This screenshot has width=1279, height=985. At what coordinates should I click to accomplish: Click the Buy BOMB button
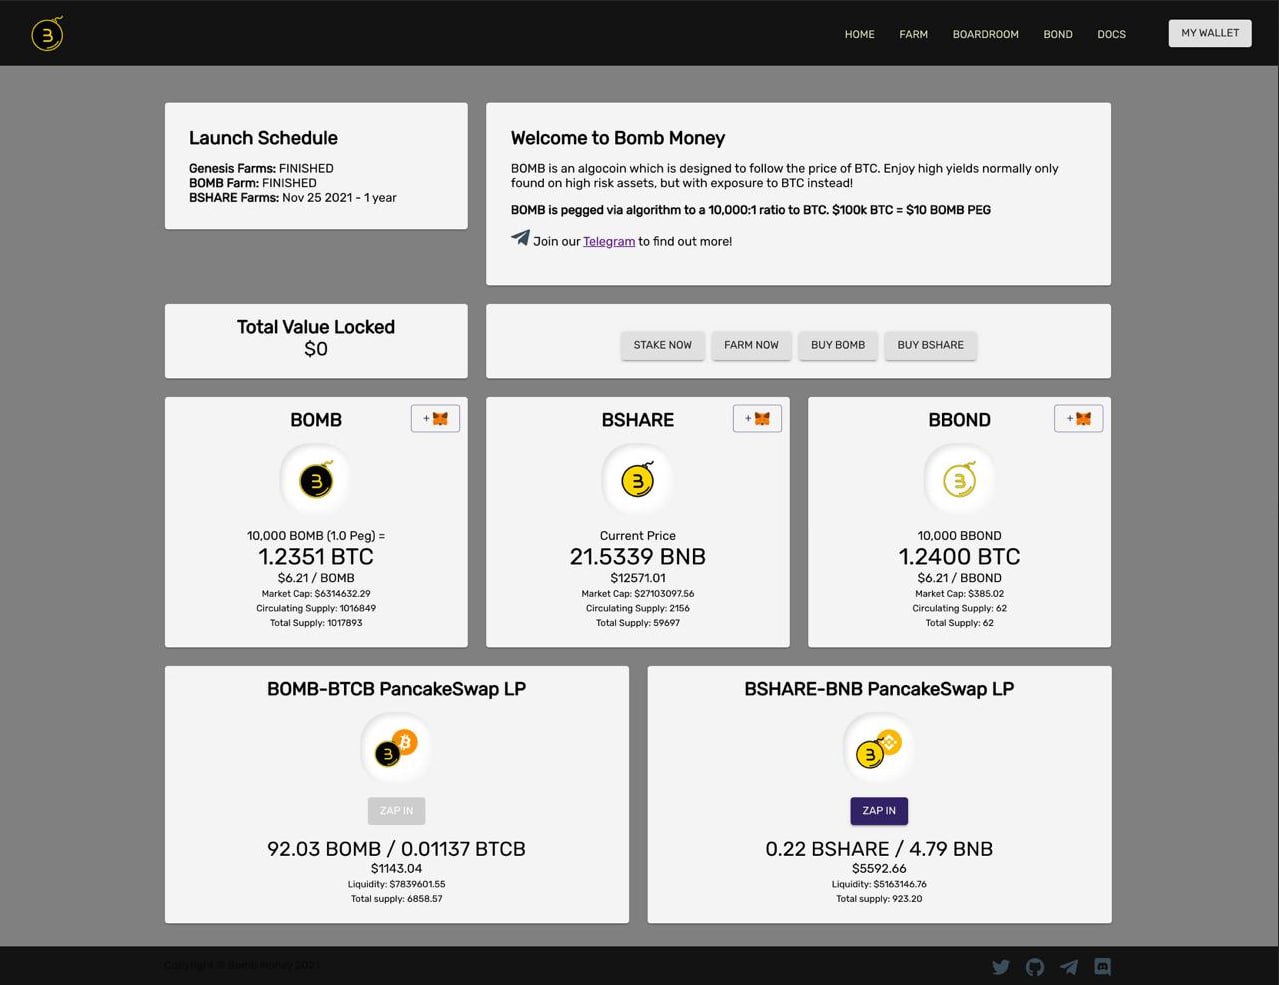click(x=837, y=345)
